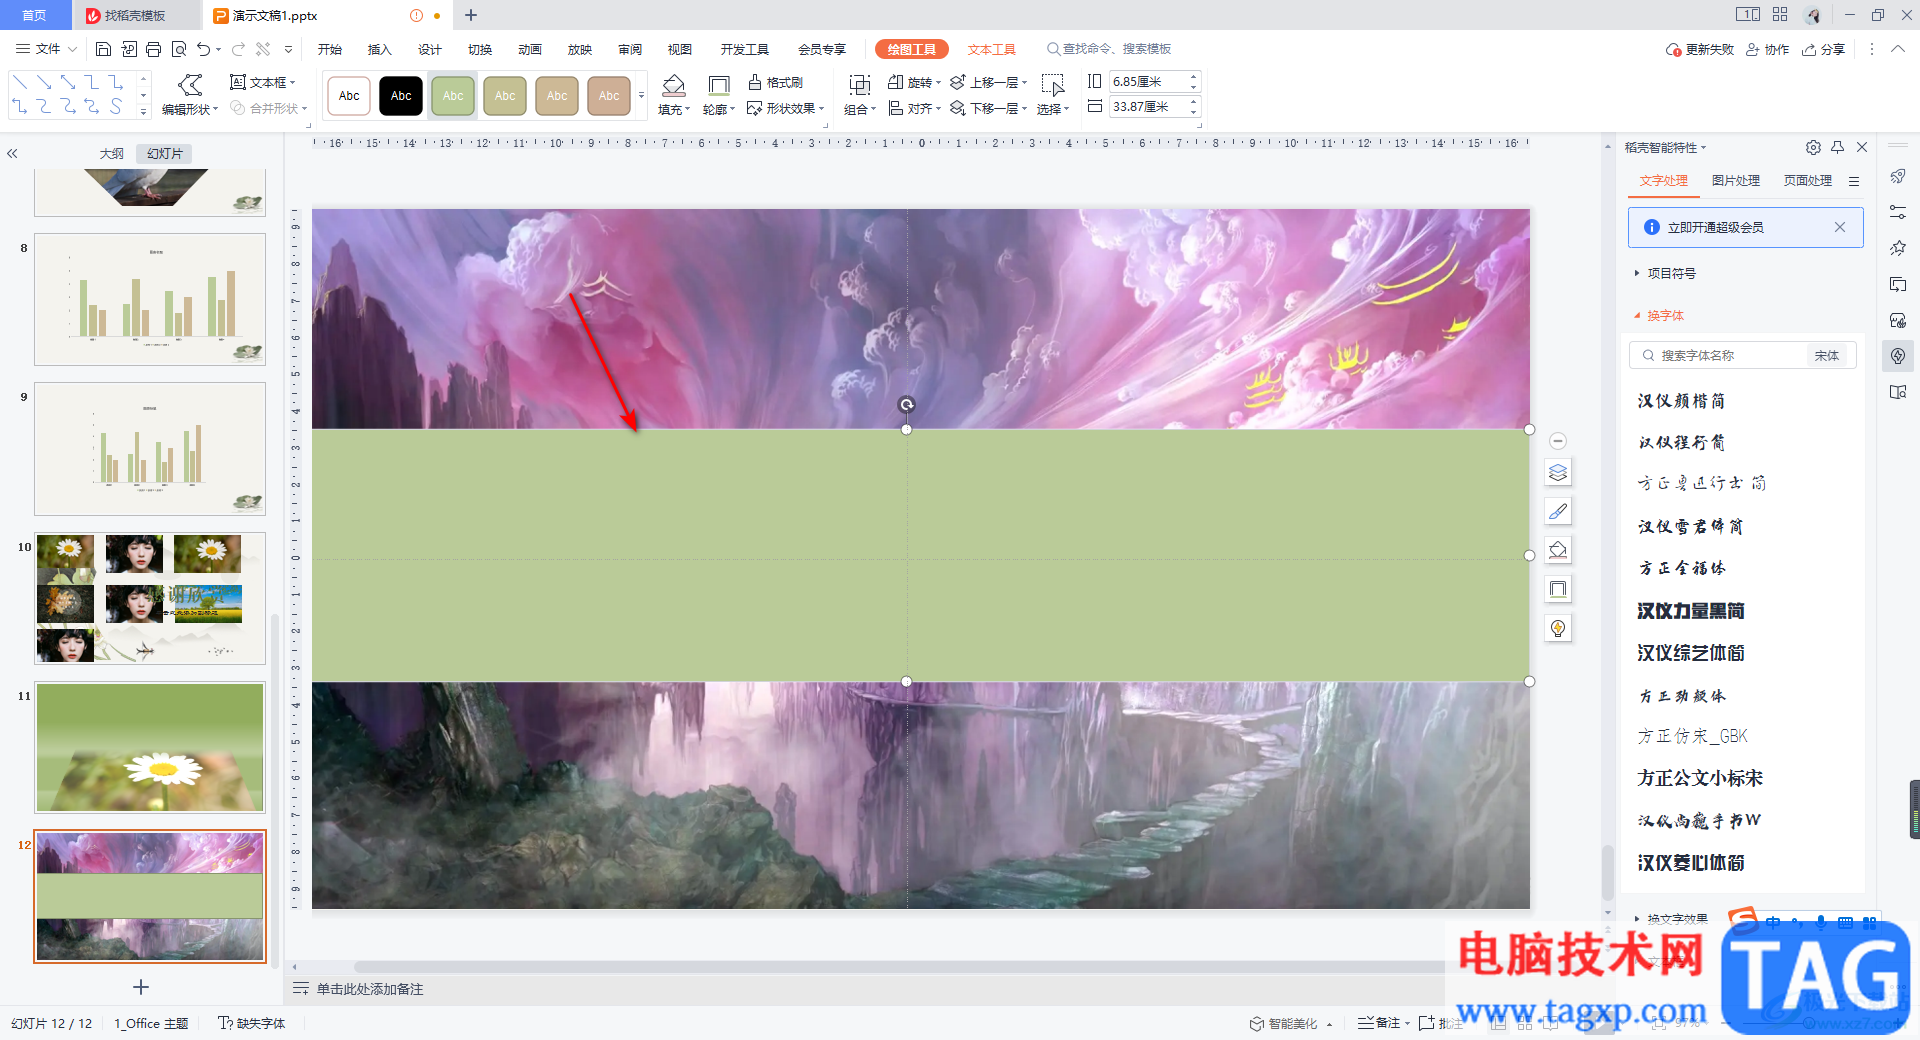The height and width of the screenshot is (1040, 1920).
Task: Apply the black Abc shape style
Action: click(x=401, y=96)
